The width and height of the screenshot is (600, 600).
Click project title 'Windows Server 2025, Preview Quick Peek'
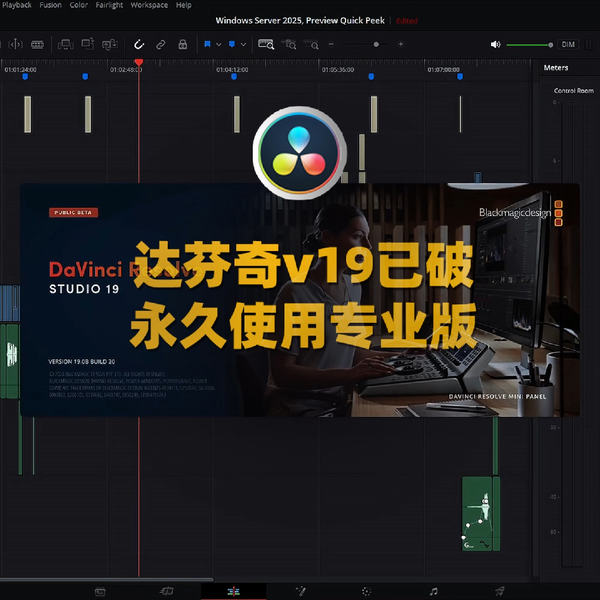300,21
